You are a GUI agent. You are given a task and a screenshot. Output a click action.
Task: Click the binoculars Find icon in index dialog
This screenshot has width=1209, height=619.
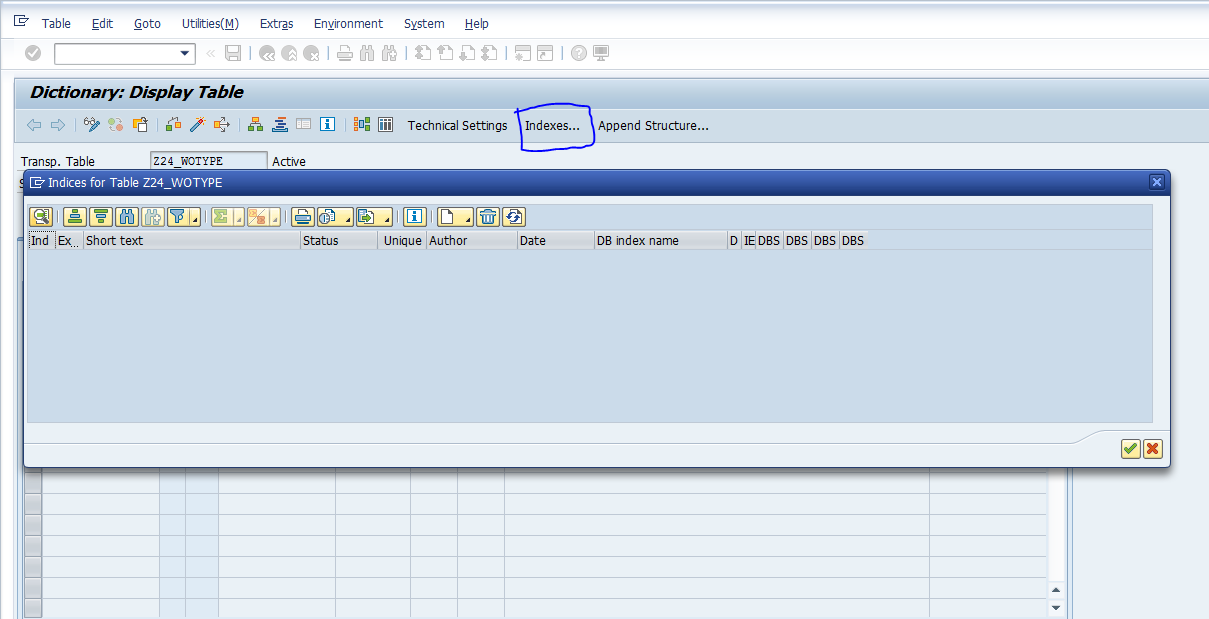pyautogui.click(x=127, y=217)
